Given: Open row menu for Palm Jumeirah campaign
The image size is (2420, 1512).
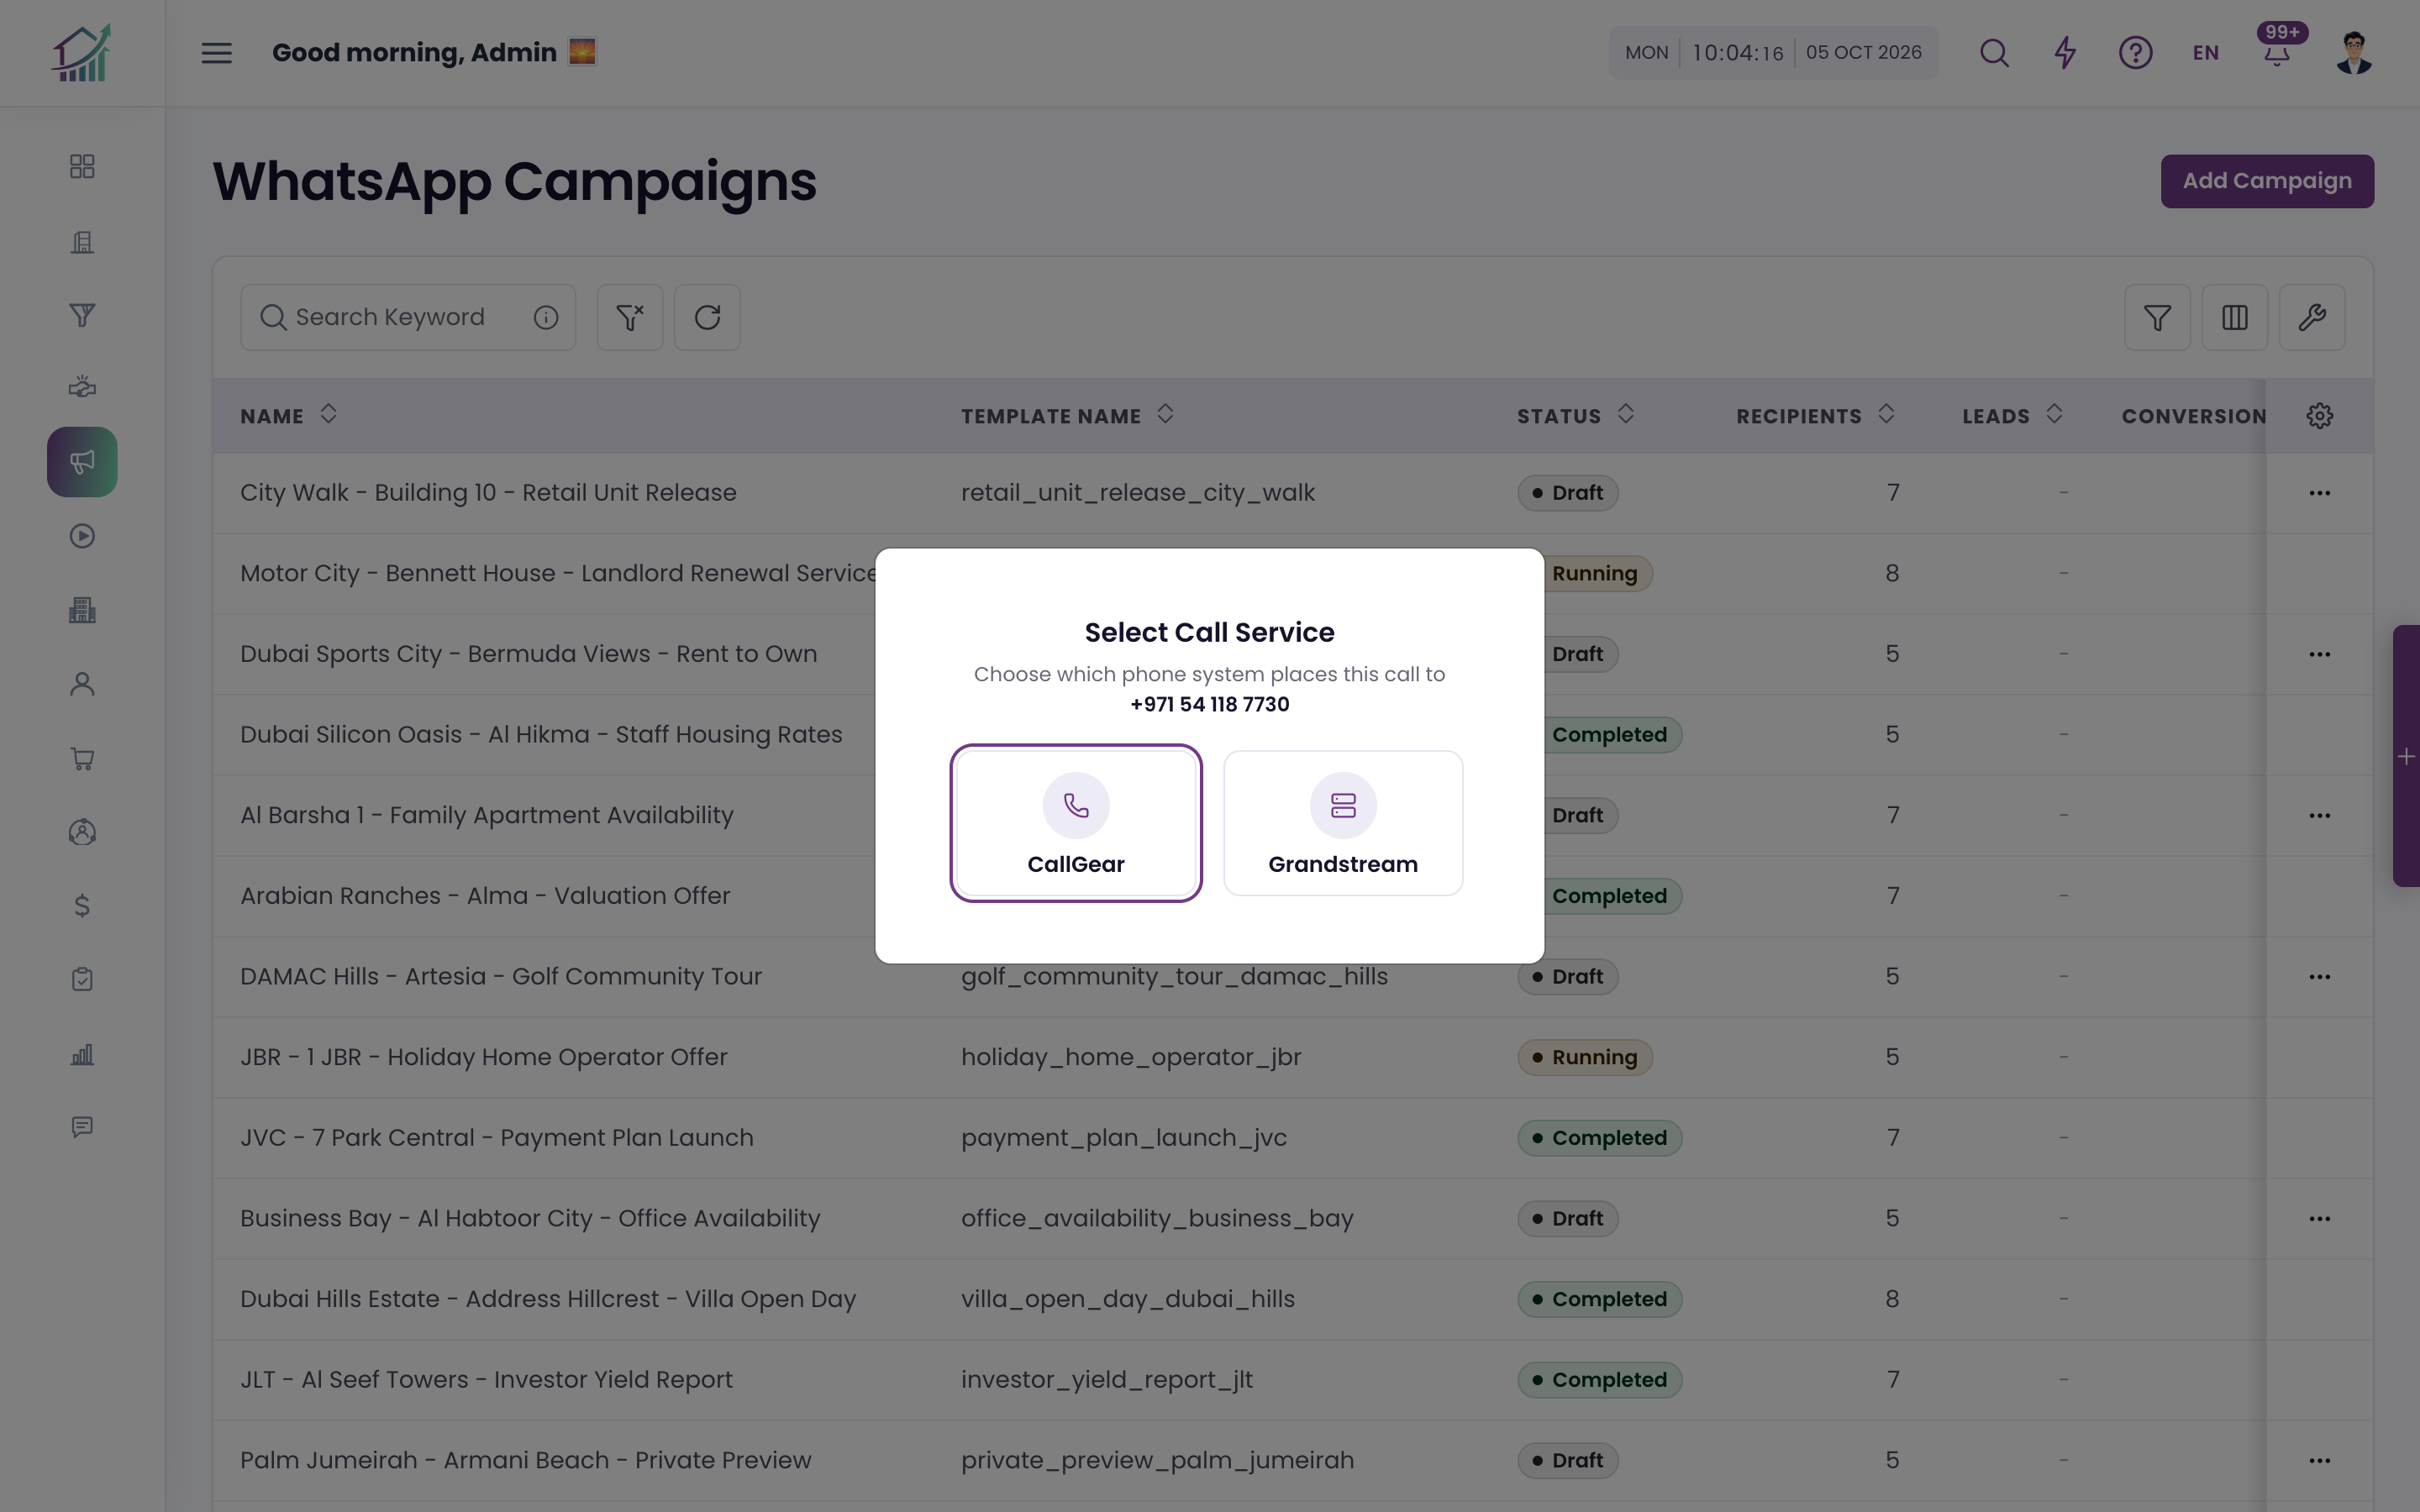Looking at the screenshot, I should [x=2320, y=1461].
